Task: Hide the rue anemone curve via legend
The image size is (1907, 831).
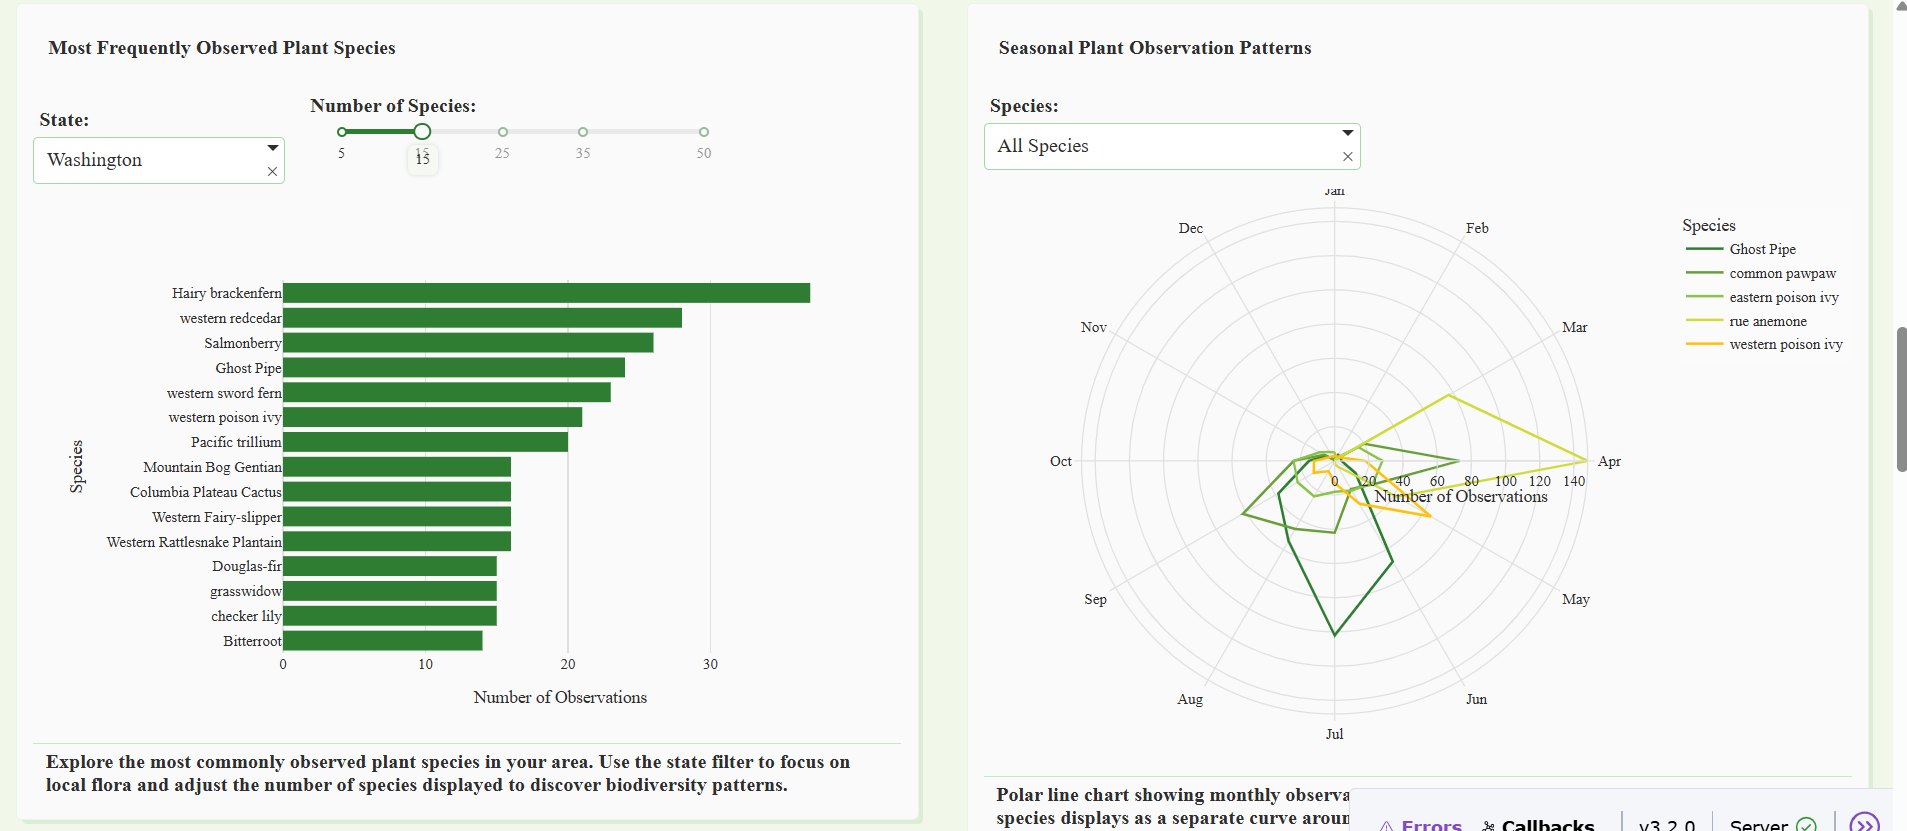Action: tap(1768, 321)
